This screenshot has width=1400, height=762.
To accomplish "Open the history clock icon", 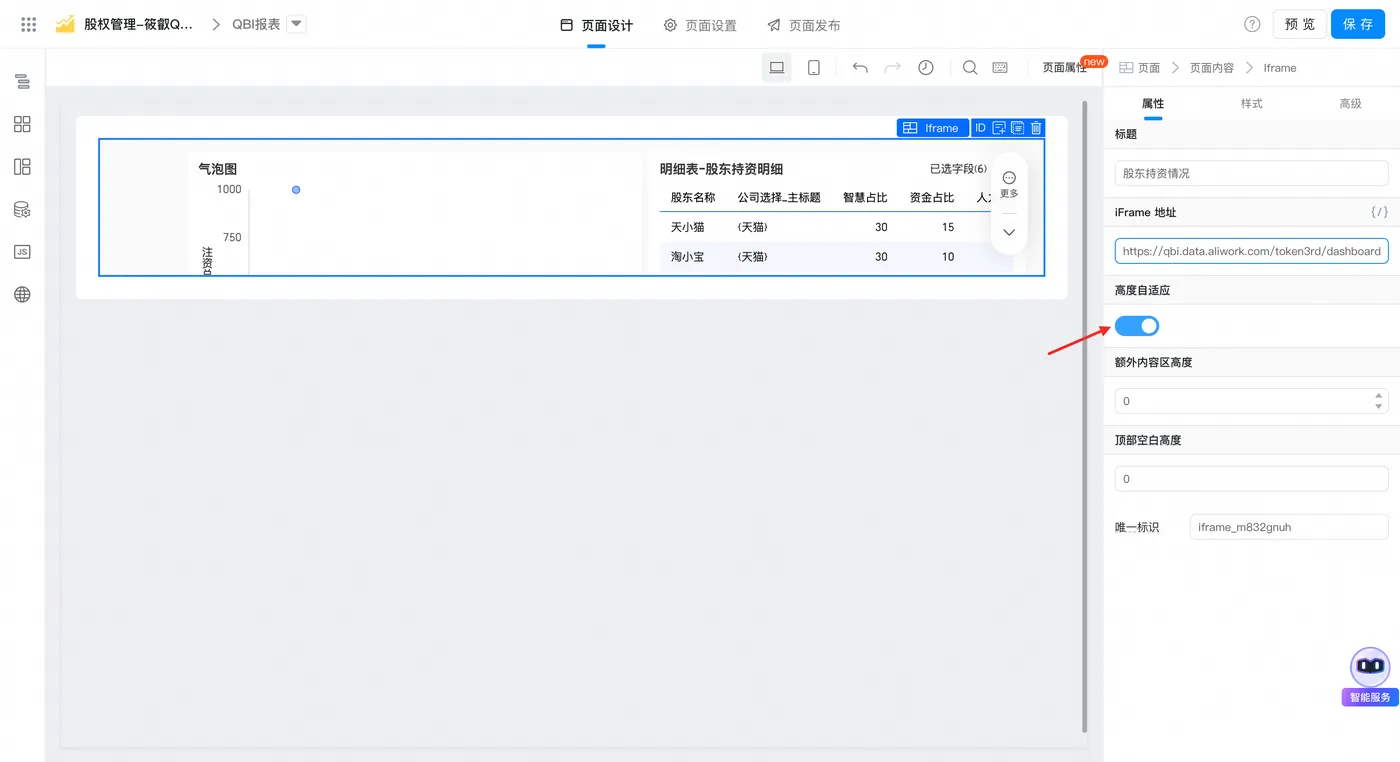I will click(x=926, y=67).
